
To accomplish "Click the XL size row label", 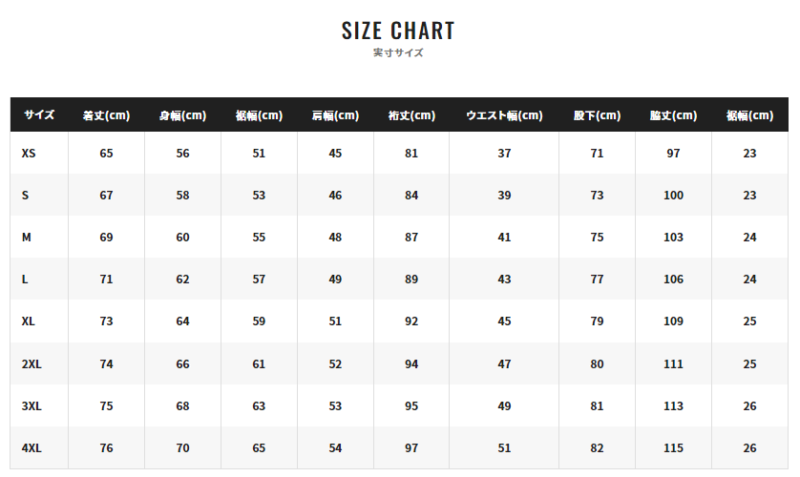I will coord(28,321).
